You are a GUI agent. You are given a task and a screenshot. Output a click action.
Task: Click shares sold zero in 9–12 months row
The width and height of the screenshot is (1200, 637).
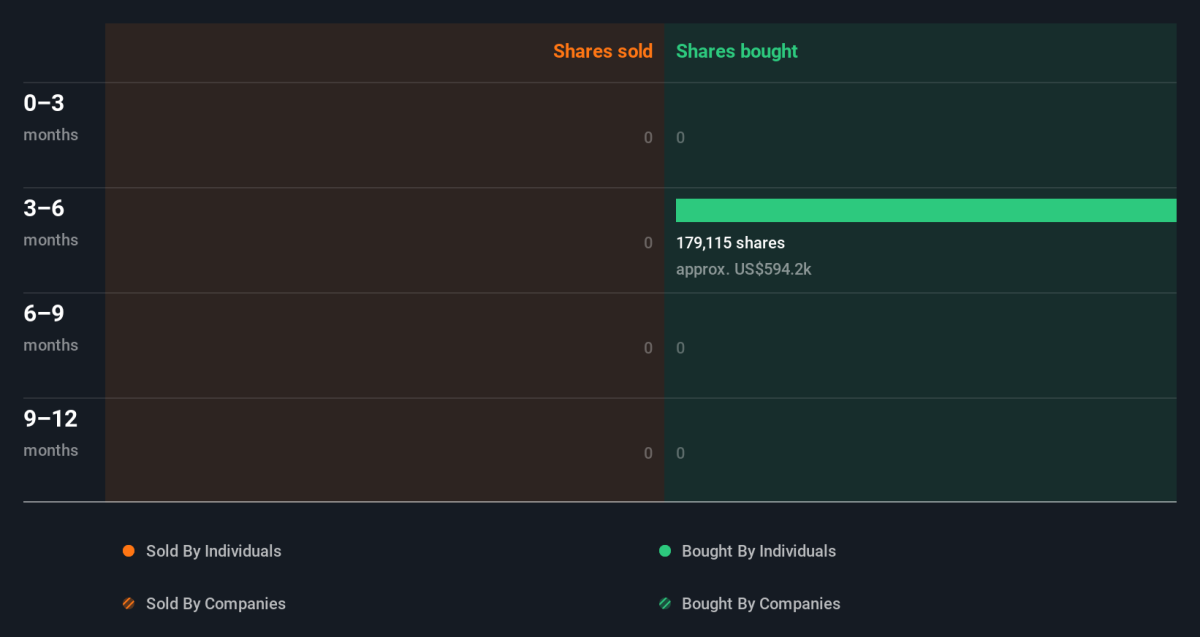click(x=648, y=453)
